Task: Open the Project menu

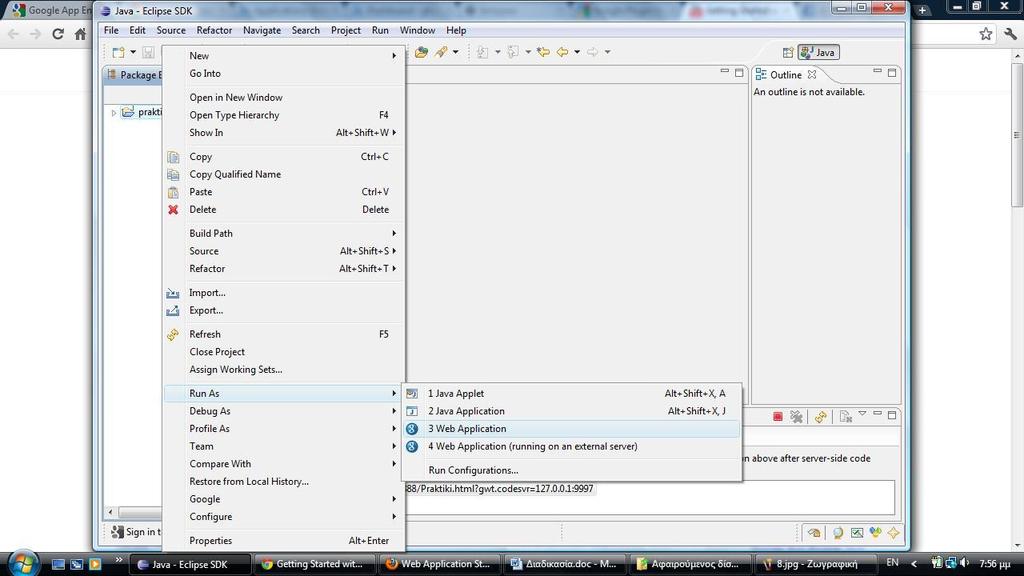Action: [345, 30]
